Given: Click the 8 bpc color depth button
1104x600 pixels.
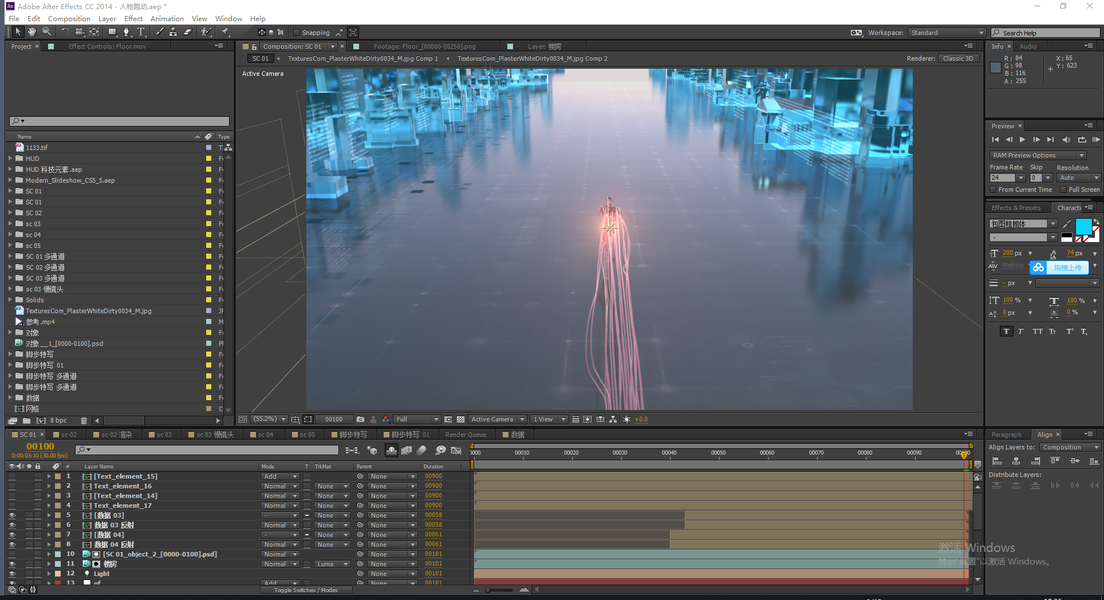Looking at the screenshot, I should pyautogui.click(x=58, y=420).
